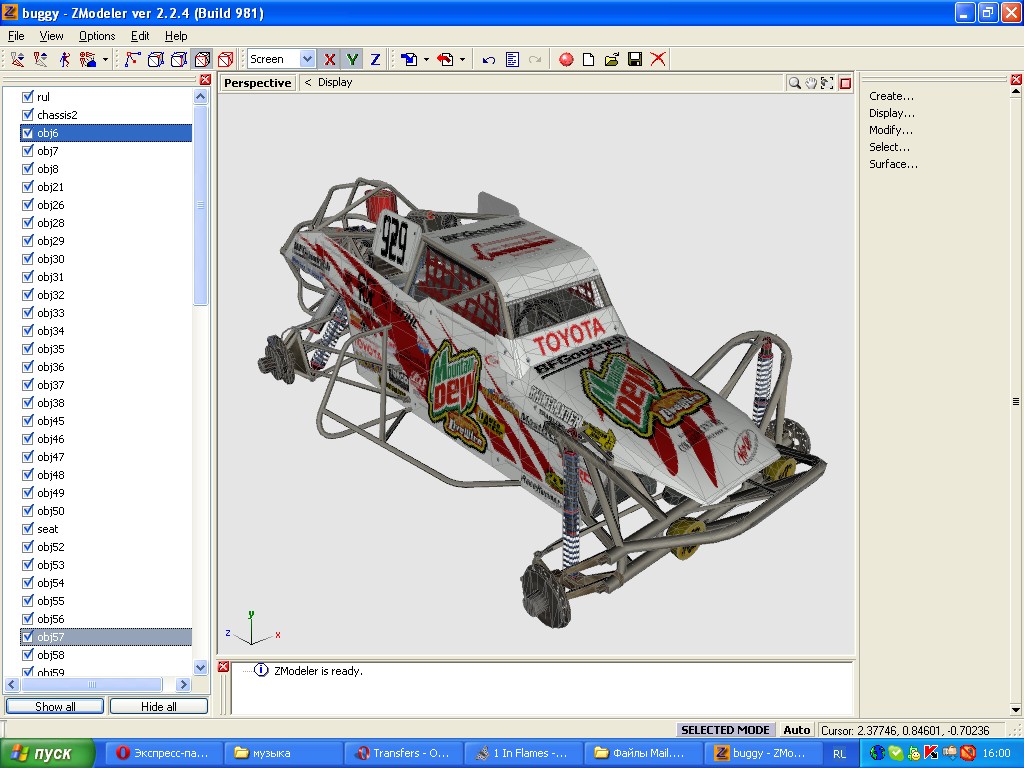
Task: Switch to Vertices level editing
Action: pos(133,59)
